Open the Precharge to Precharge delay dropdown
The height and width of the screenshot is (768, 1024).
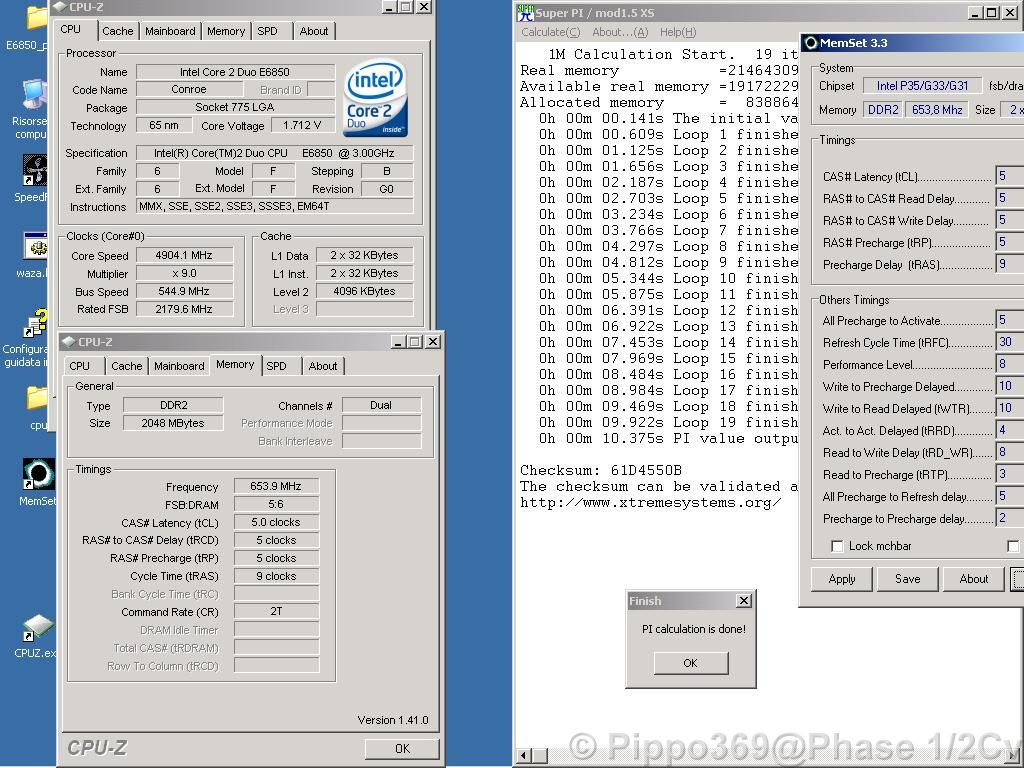pos(1010,519)
